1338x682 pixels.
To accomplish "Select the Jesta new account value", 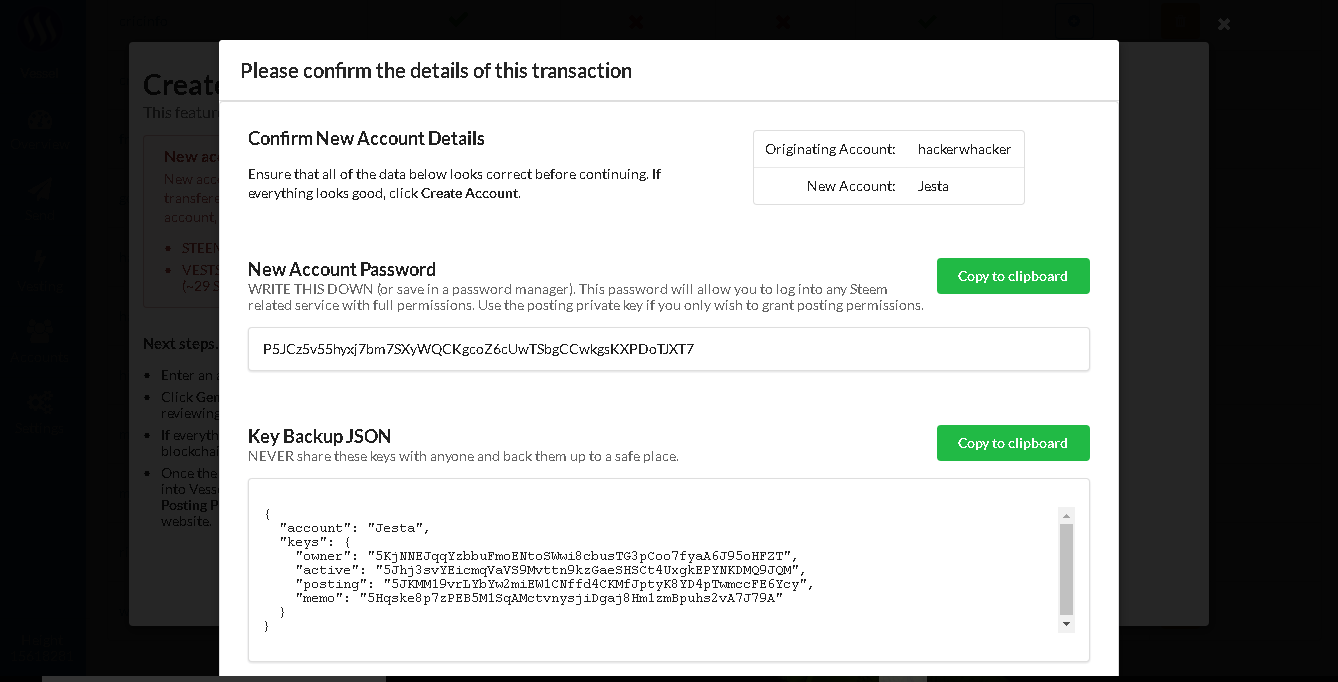I will point(933,186).
